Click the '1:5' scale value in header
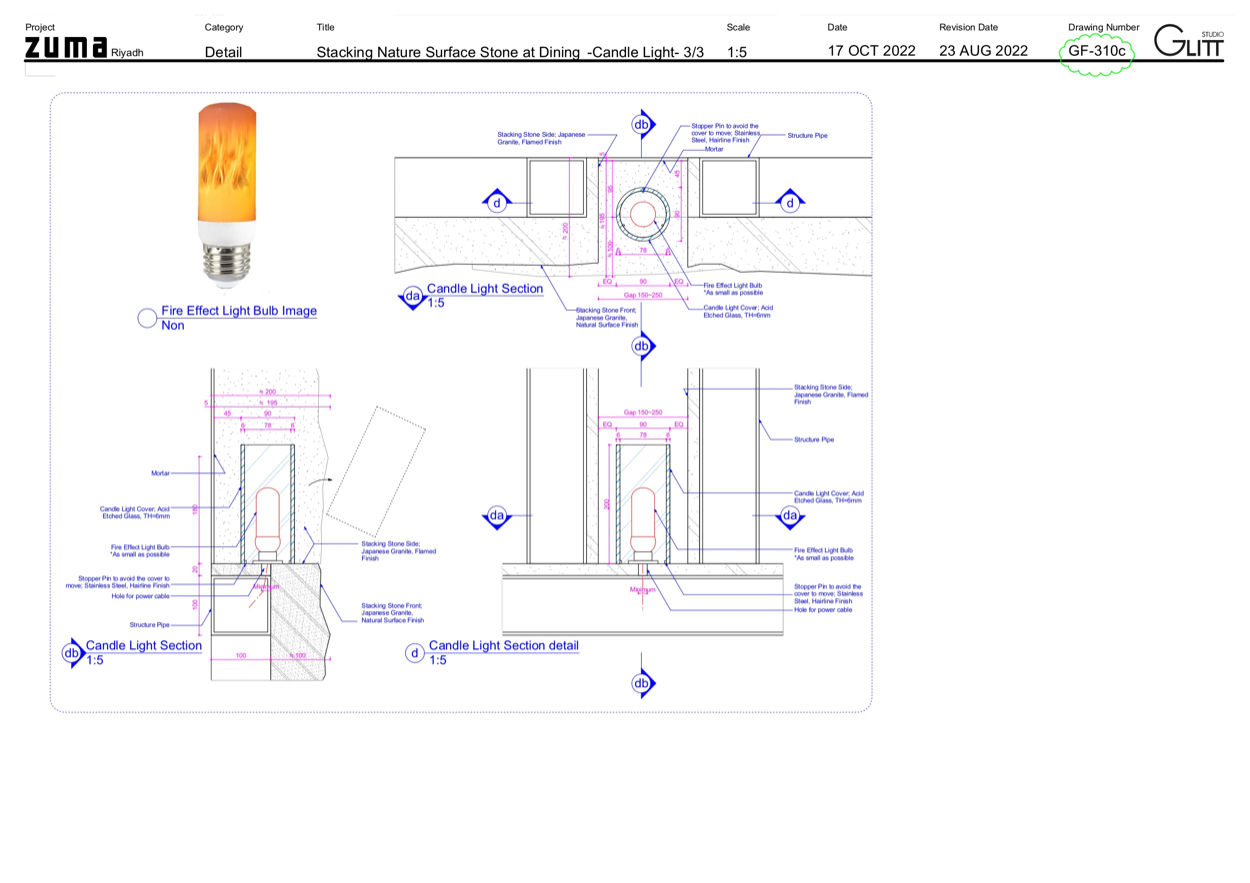Image resolution: width=1250 pixels, height=883 pixels. click(x=737, y=51)
